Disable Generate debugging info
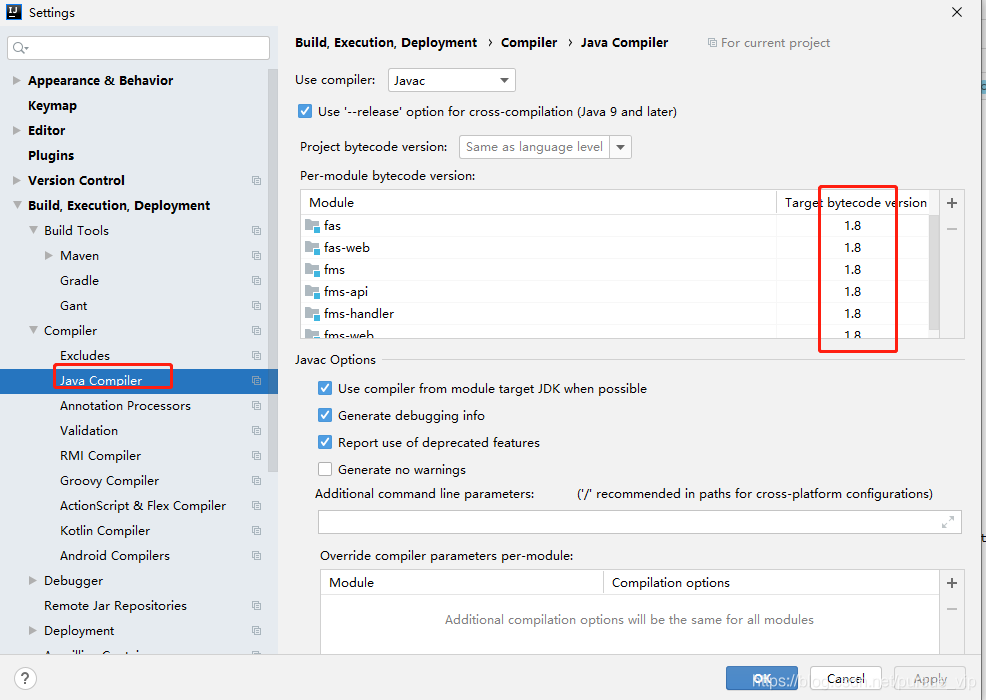The width and height of the screenshot is (986, 700). 324,415
